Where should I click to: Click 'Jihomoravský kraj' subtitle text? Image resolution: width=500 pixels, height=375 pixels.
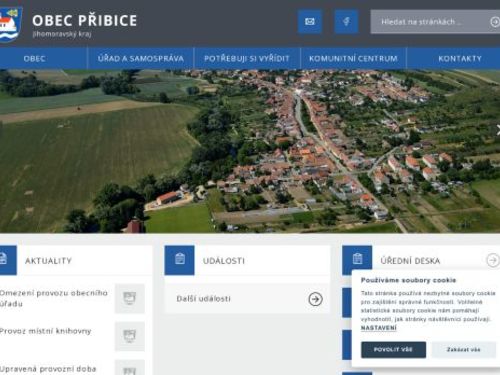(x=62, y=34)
